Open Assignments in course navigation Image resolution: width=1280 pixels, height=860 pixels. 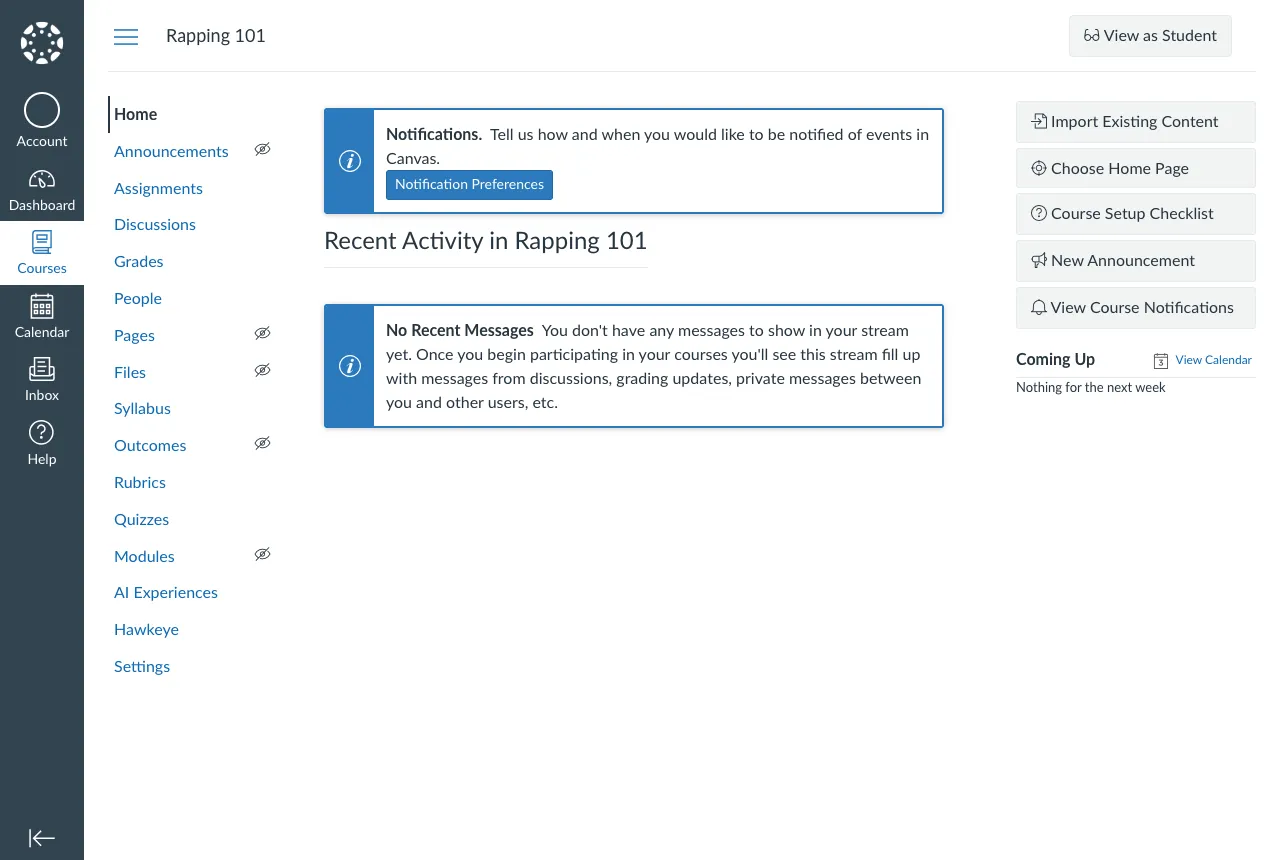click(158, 188)
